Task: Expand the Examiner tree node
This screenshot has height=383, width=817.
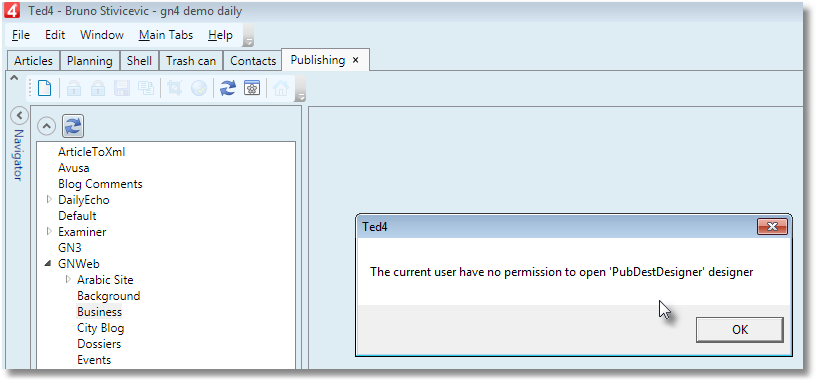Action: click(x=49, y=231)
